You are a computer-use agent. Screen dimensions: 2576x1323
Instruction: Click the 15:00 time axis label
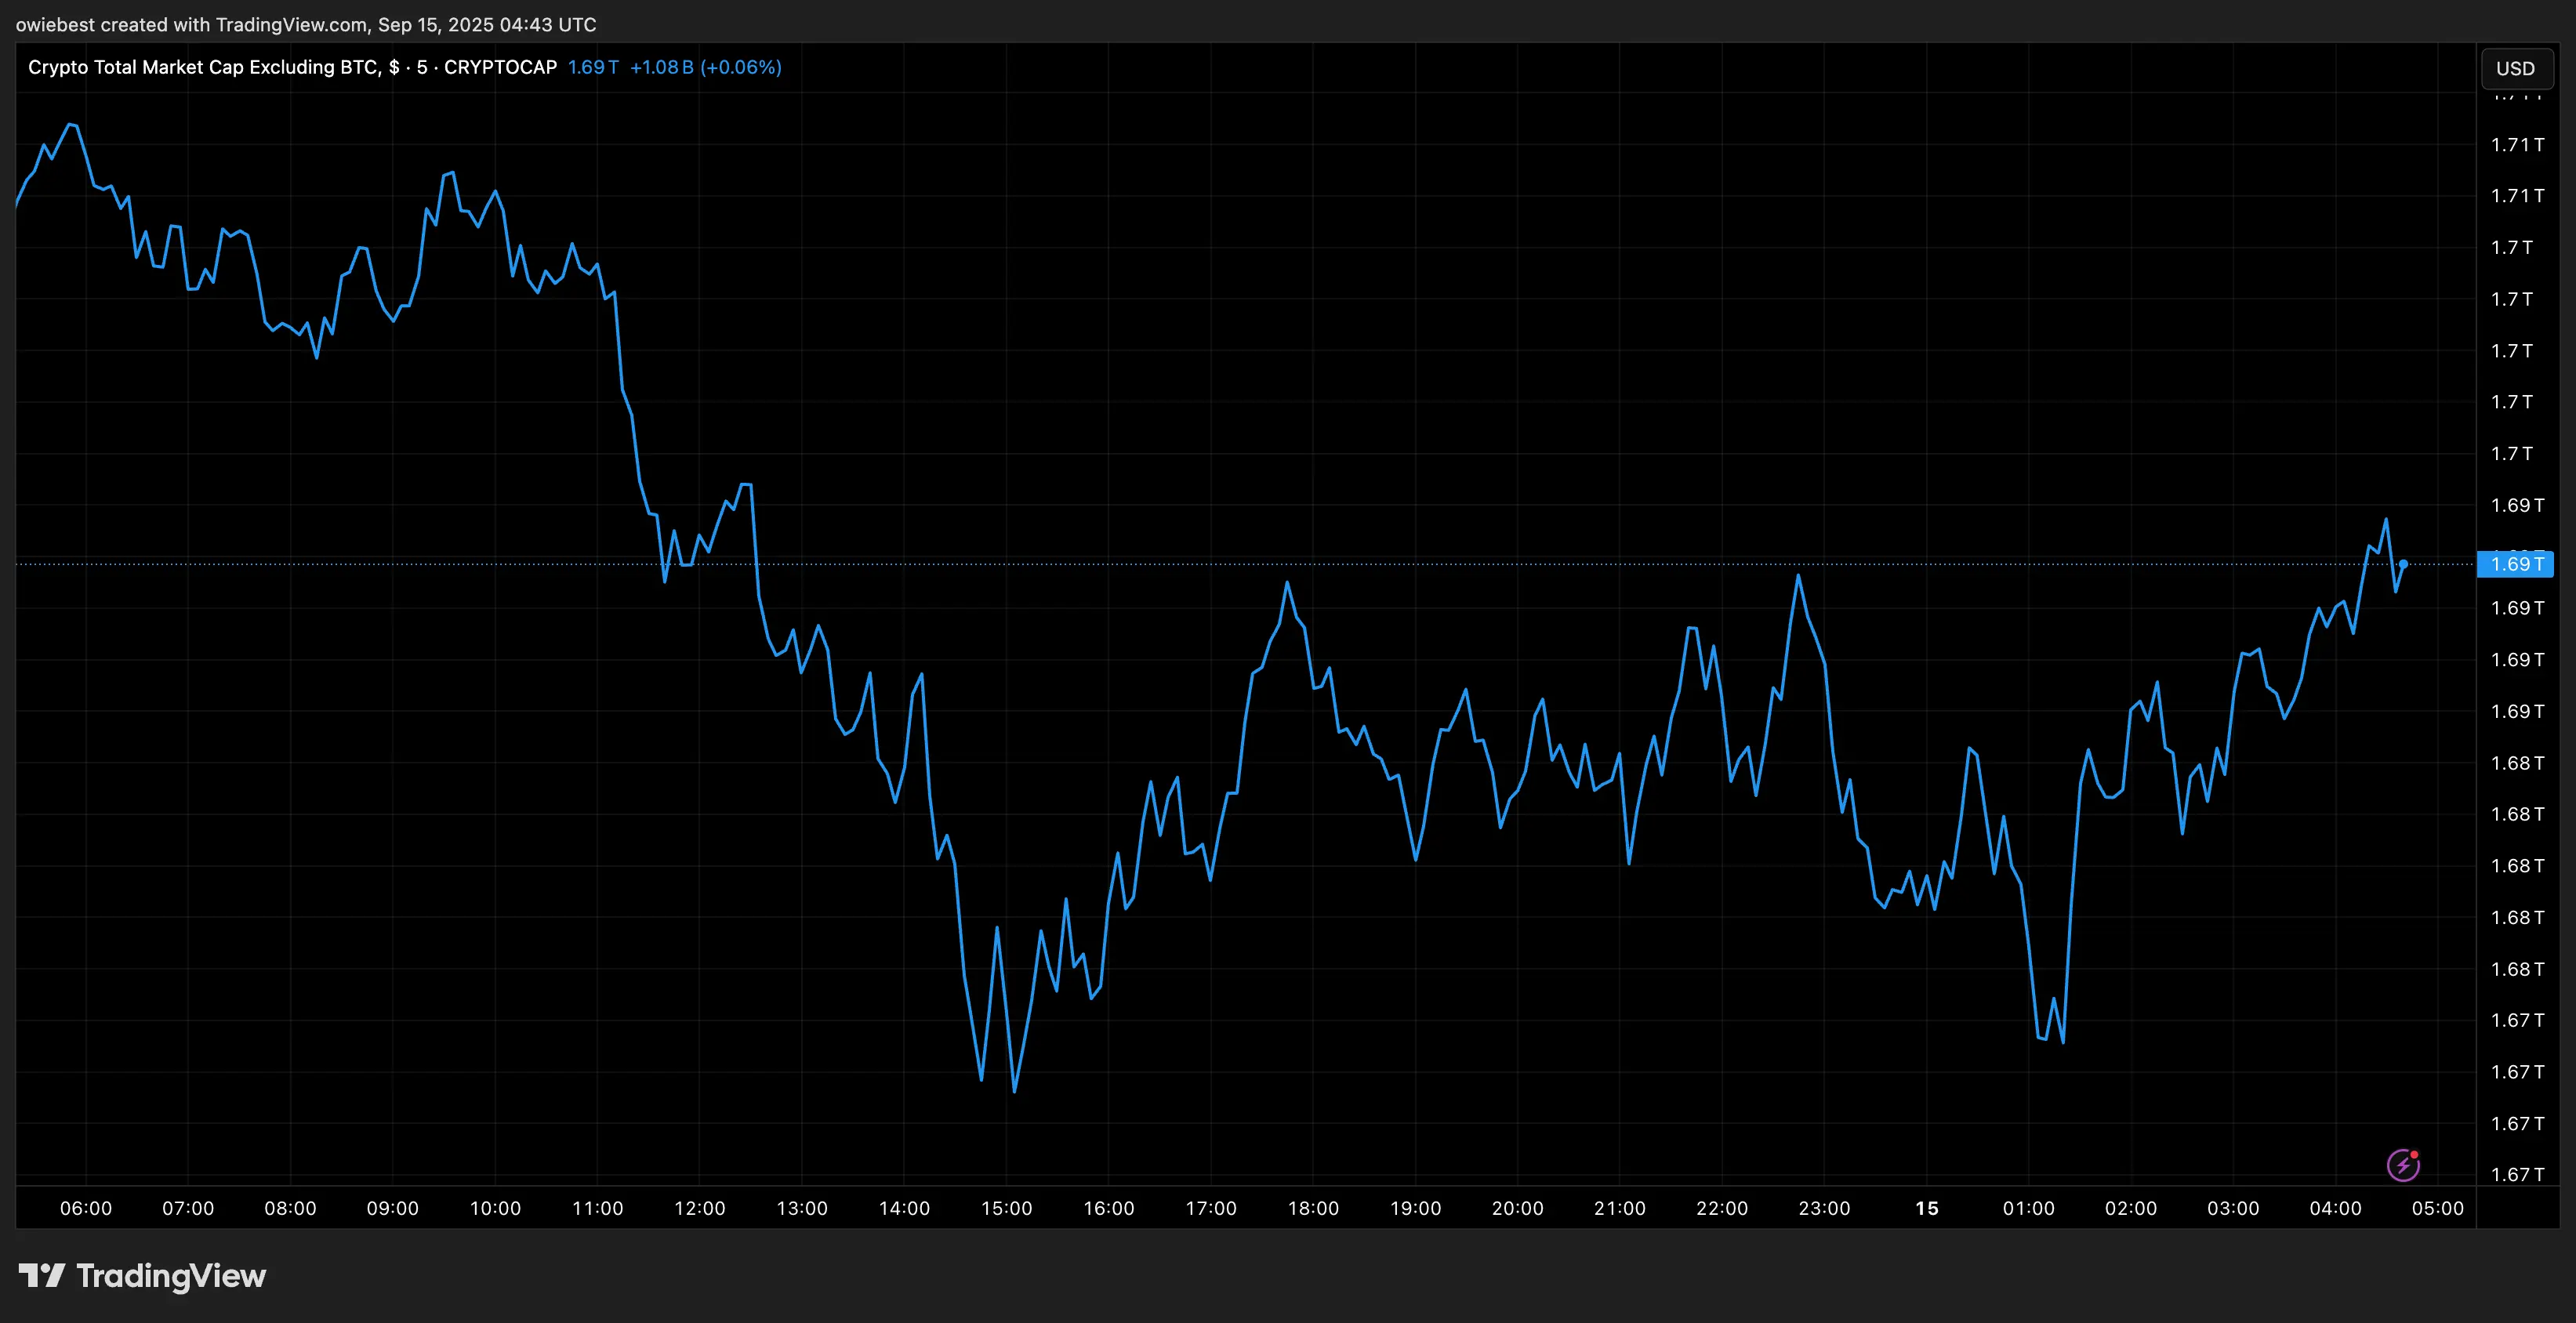click(1006, 1208)
